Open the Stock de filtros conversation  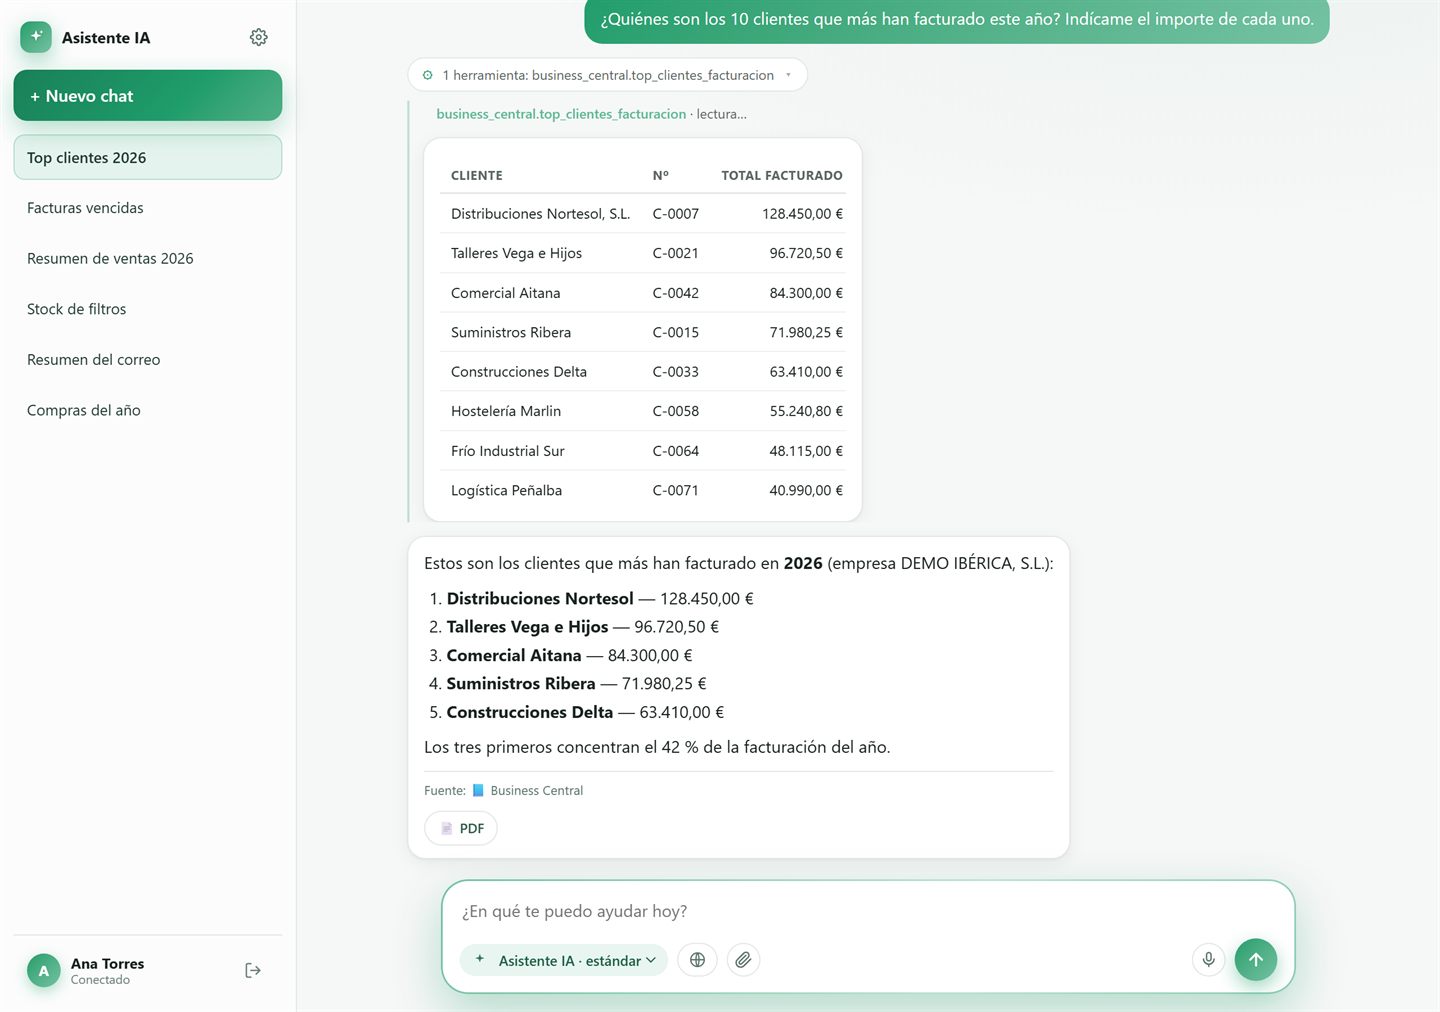click(x=148, y=309)
